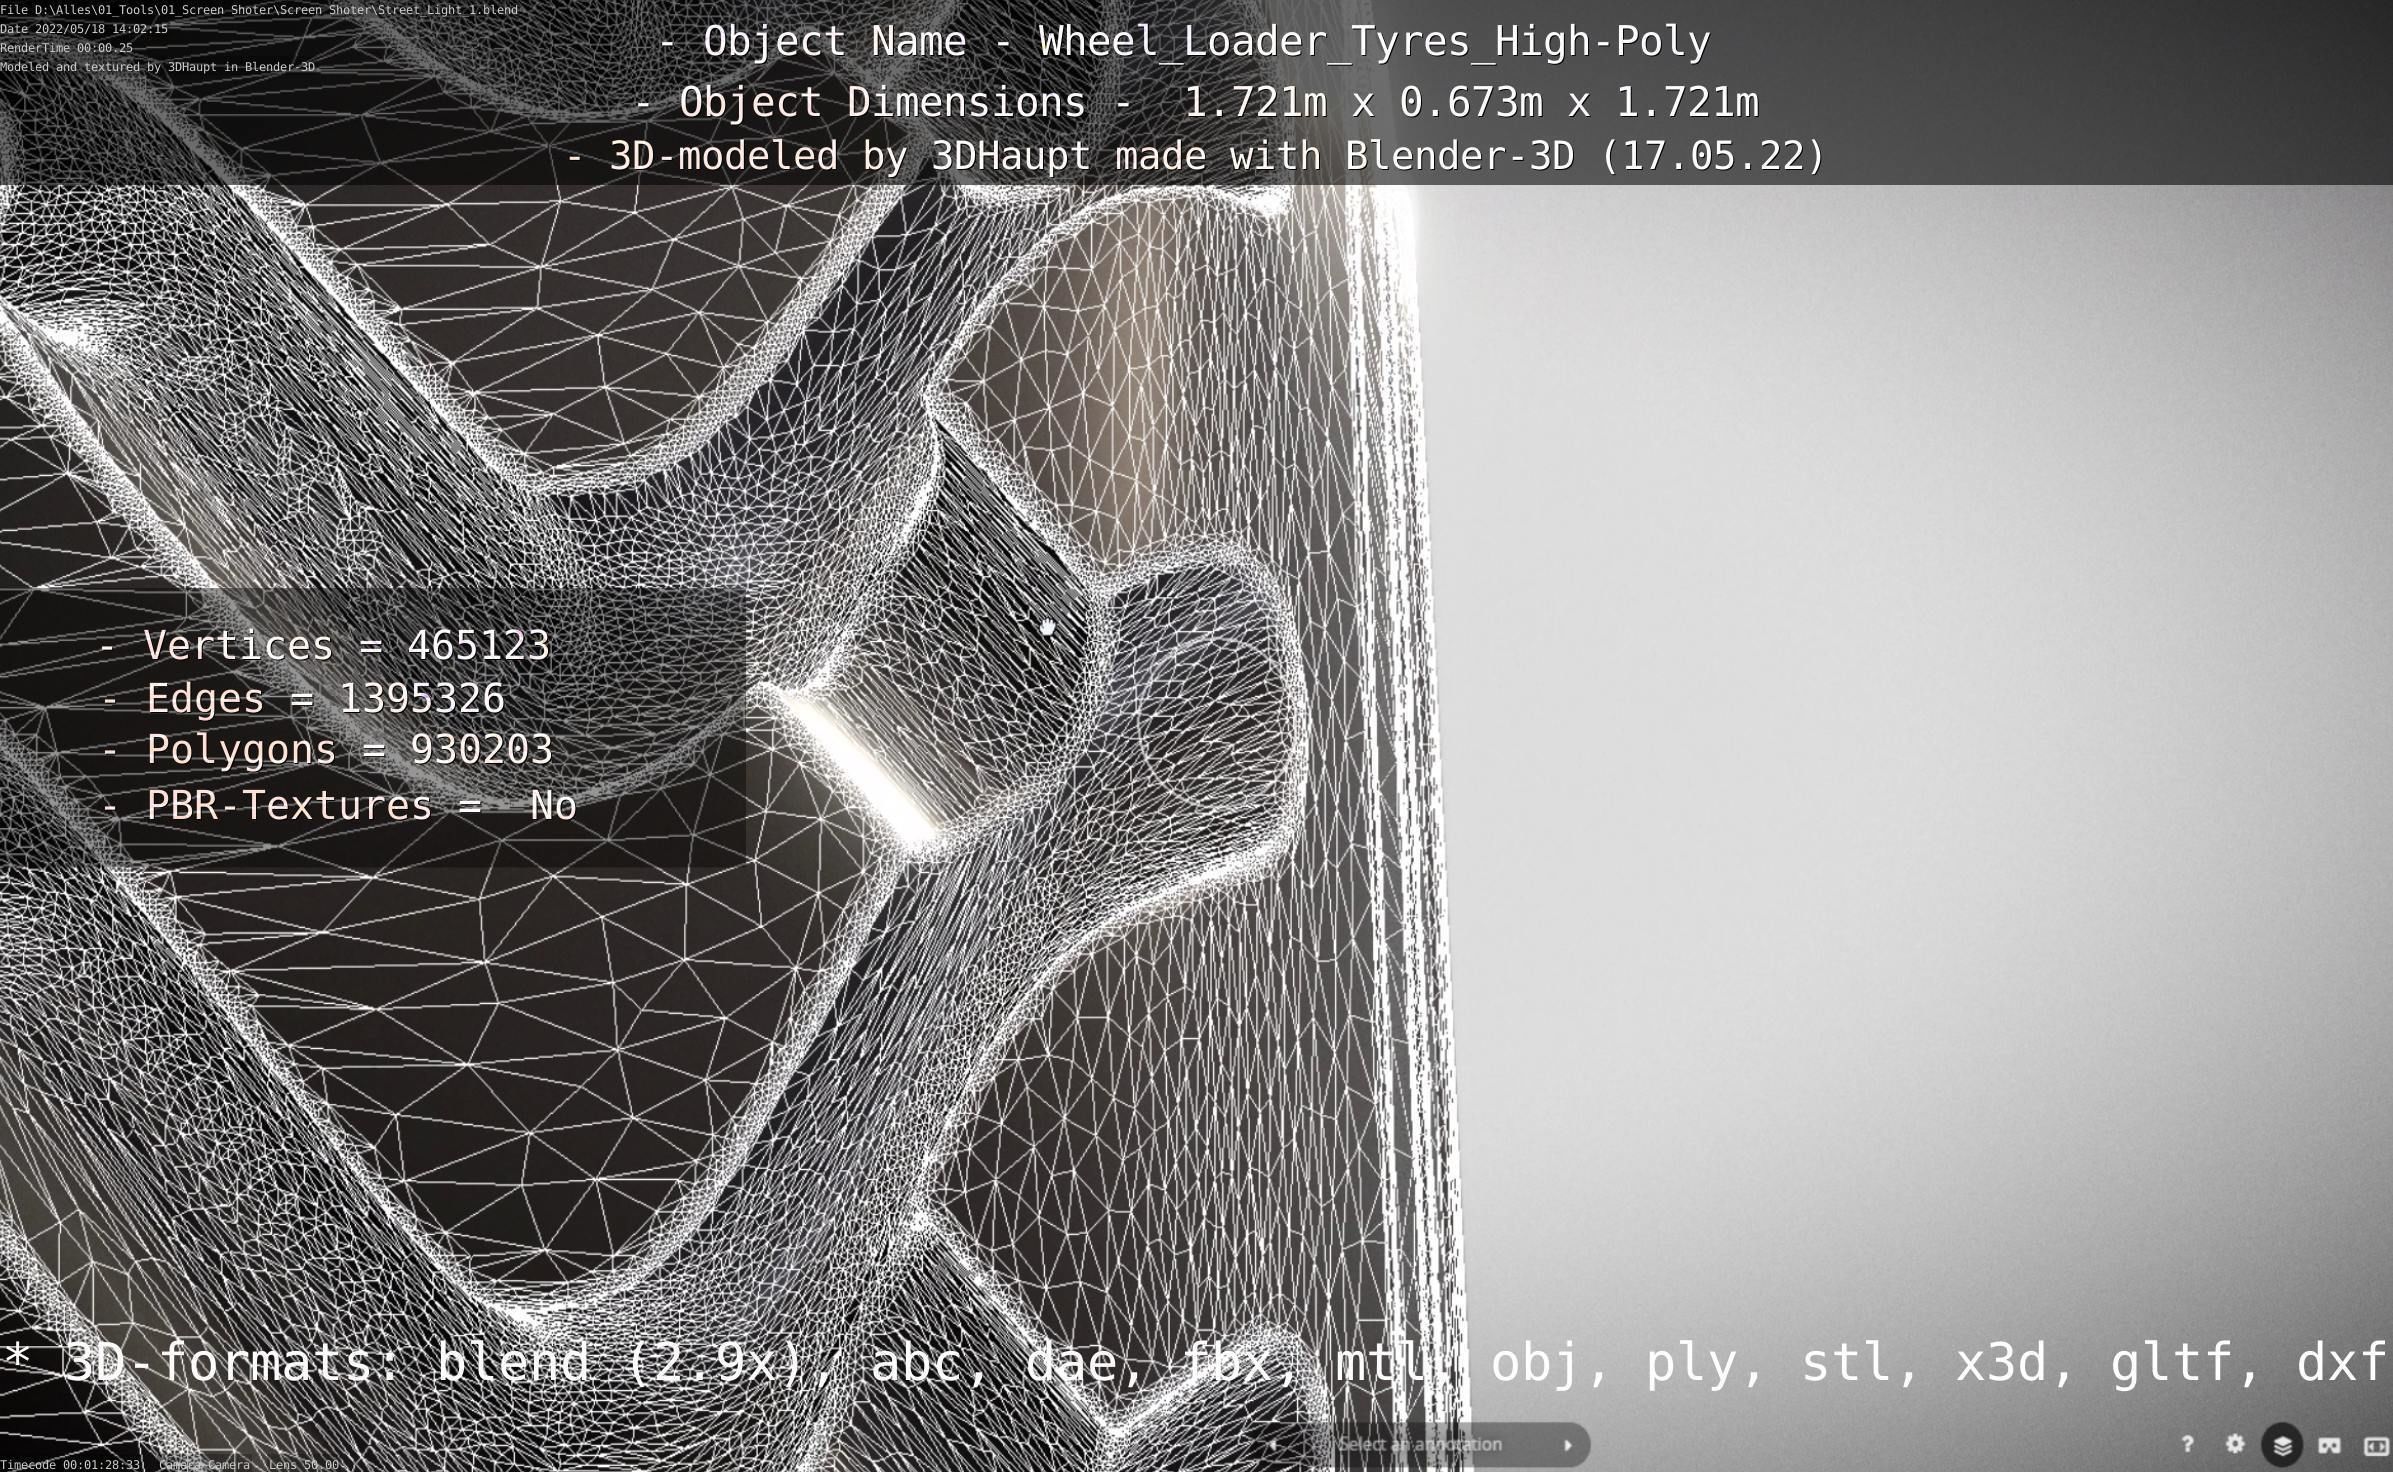Viewport: 2393px width, 1472px height.
Task: Click the Polygons count line
Action: [328, 750]
